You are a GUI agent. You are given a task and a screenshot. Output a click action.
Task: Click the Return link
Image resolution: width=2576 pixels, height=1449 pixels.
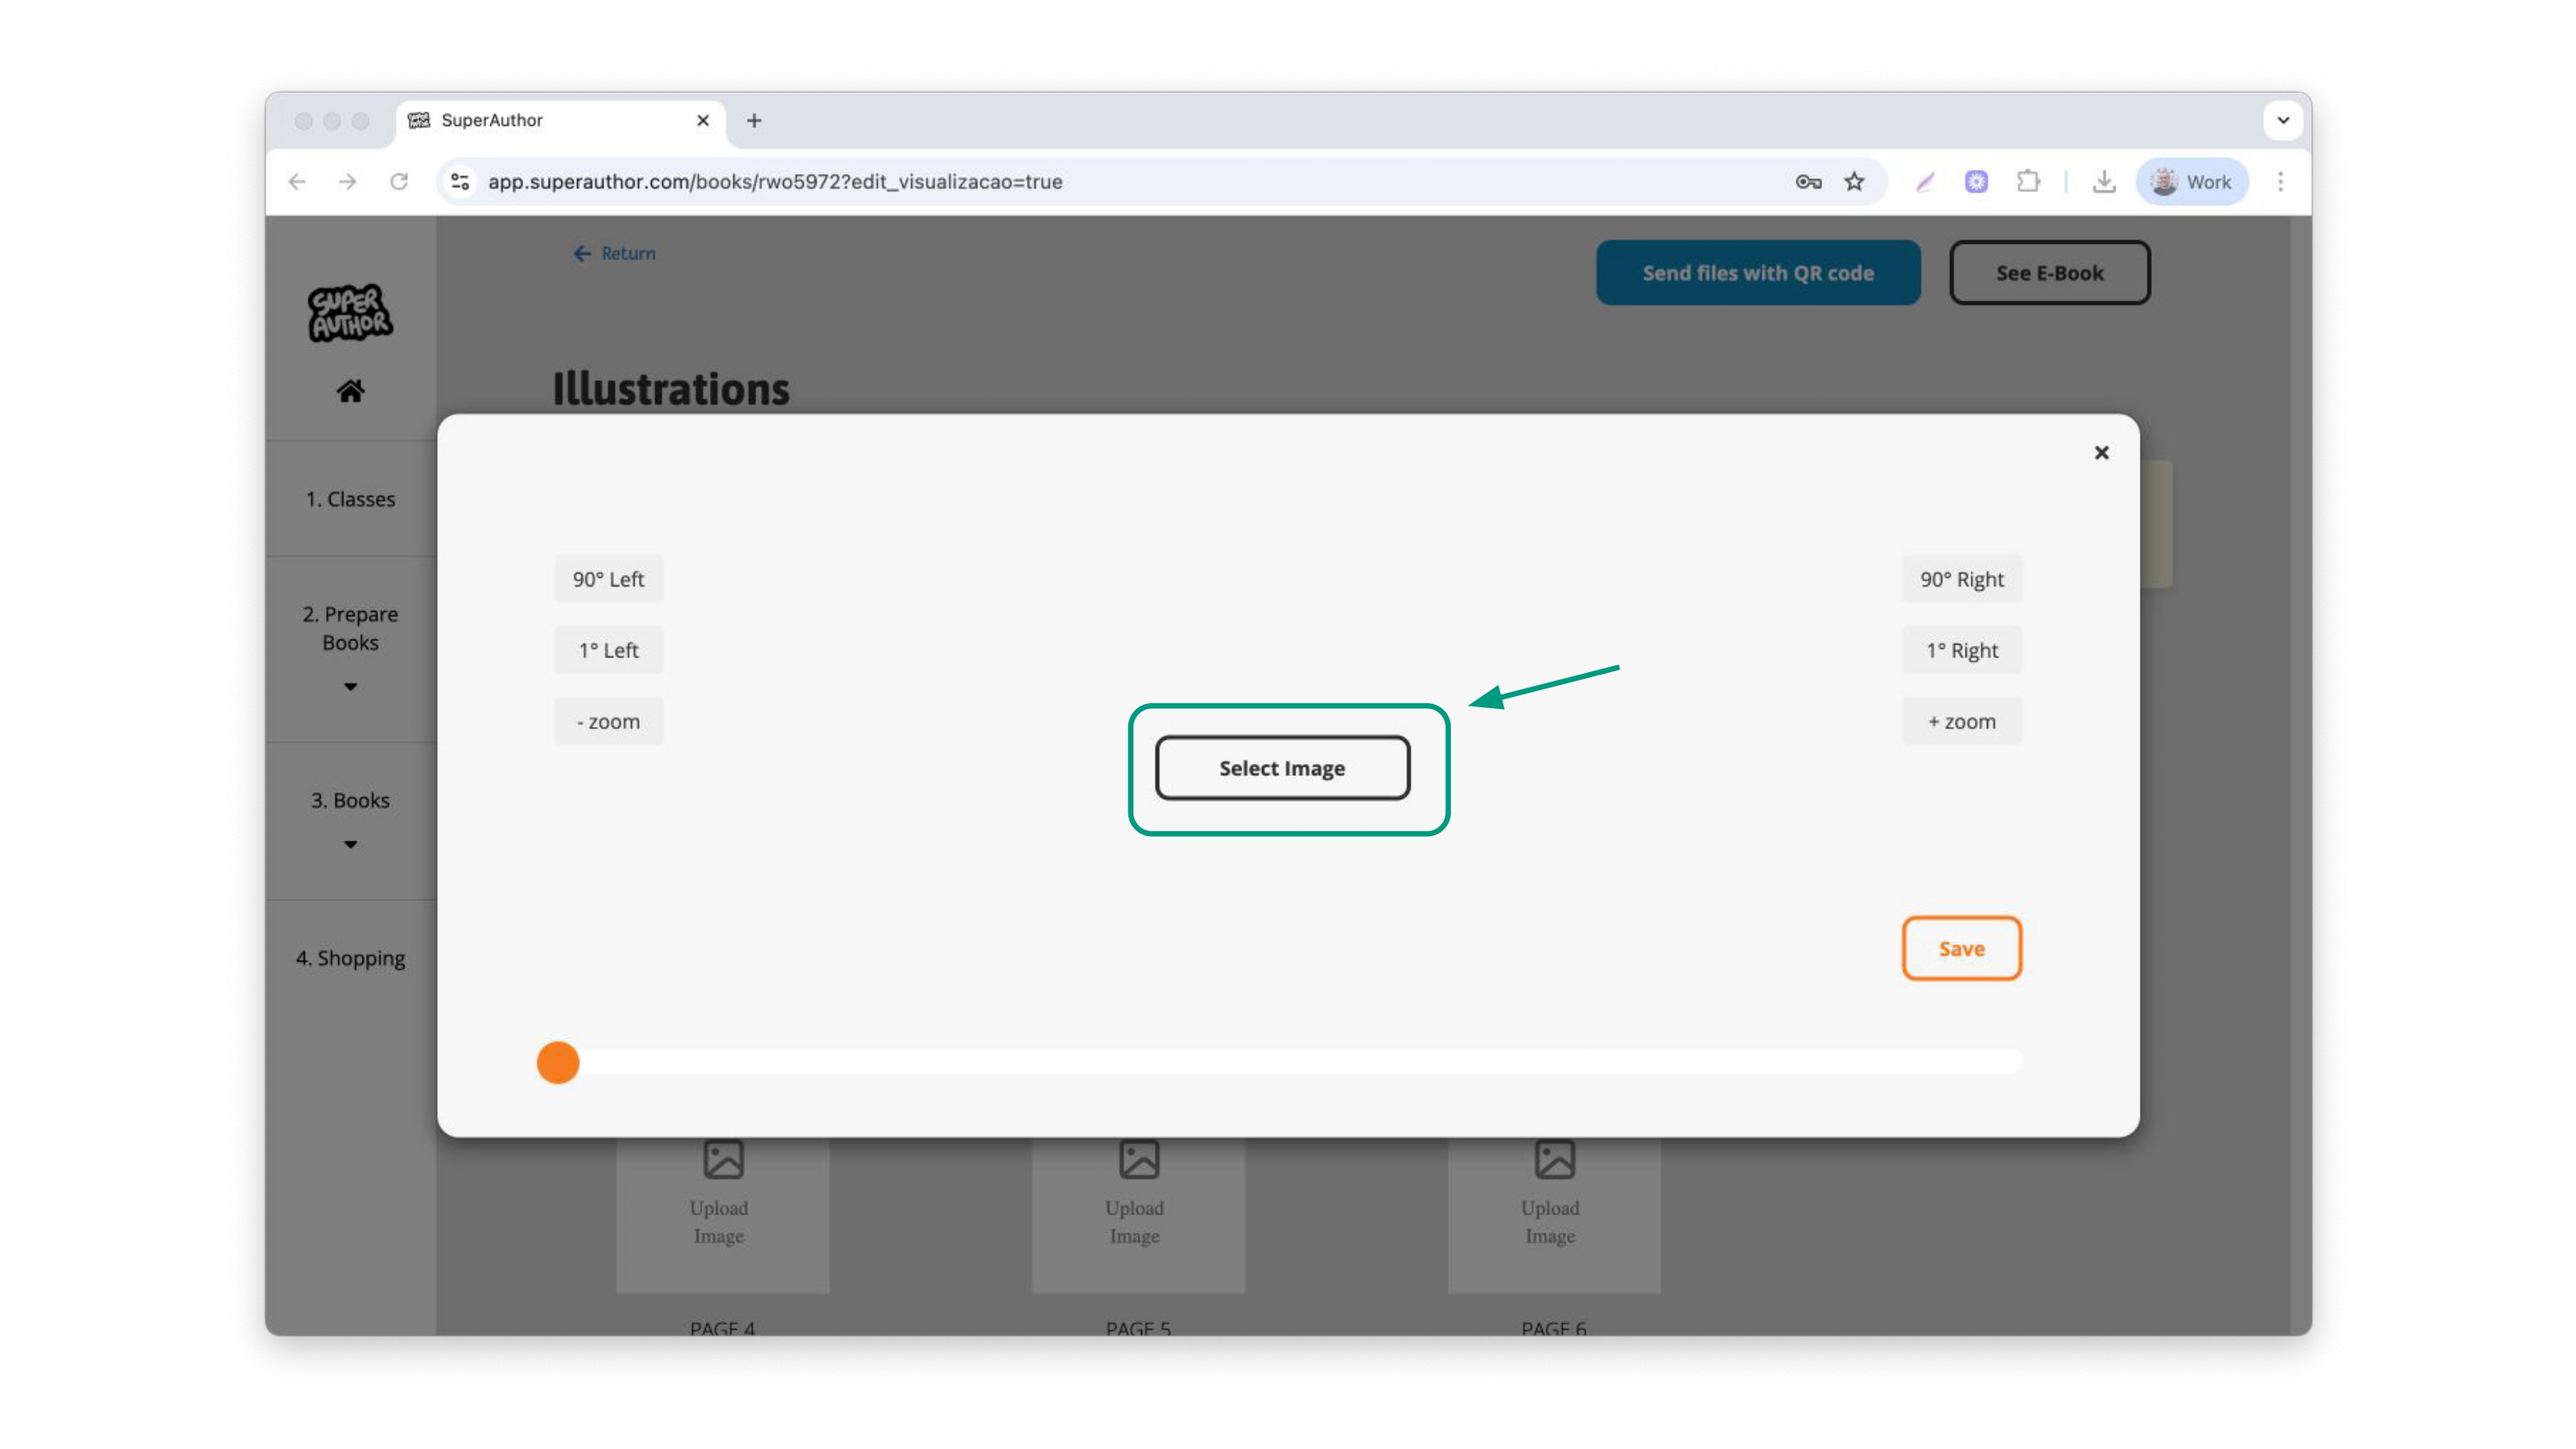(614, 254)
